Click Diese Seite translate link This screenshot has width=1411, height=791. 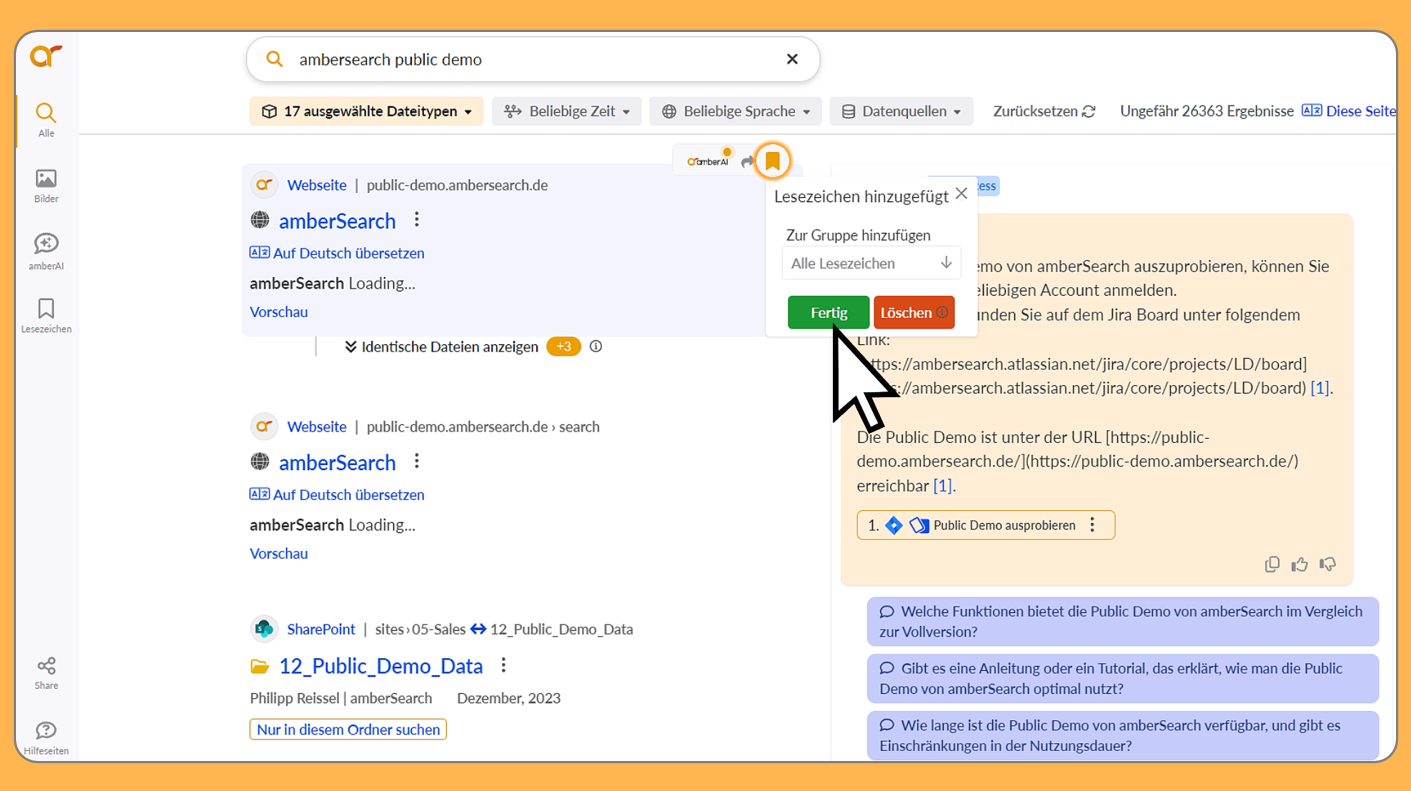click(x=1348, y=111)
